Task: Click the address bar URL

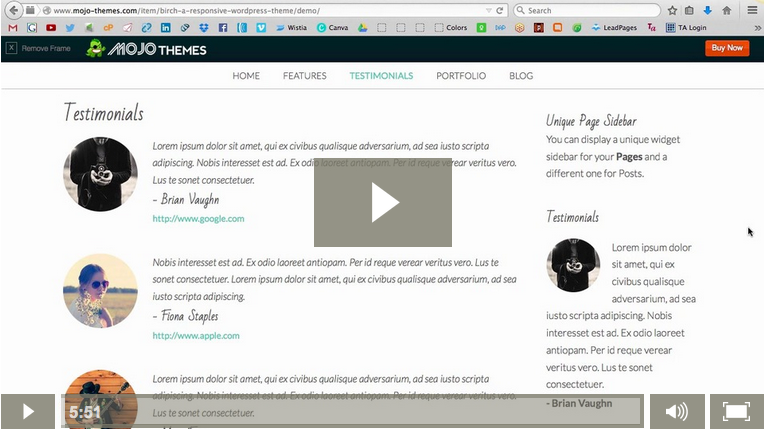Action: click(186, 10)
